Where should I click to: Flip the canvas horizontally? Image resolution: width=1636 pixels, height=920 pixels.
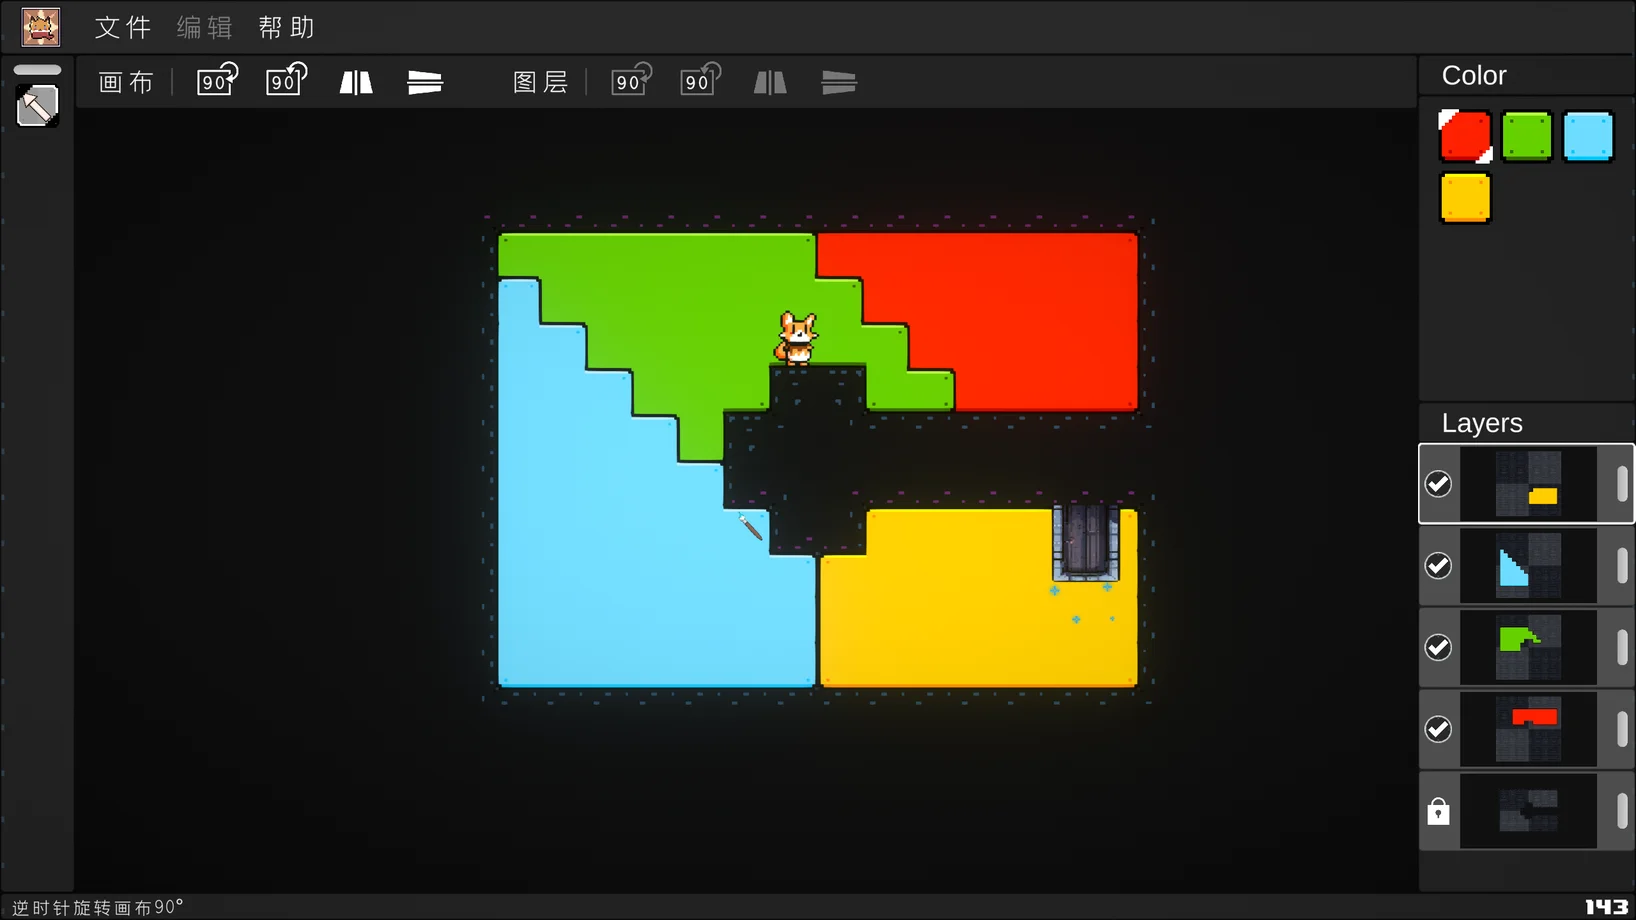[356, 82]
